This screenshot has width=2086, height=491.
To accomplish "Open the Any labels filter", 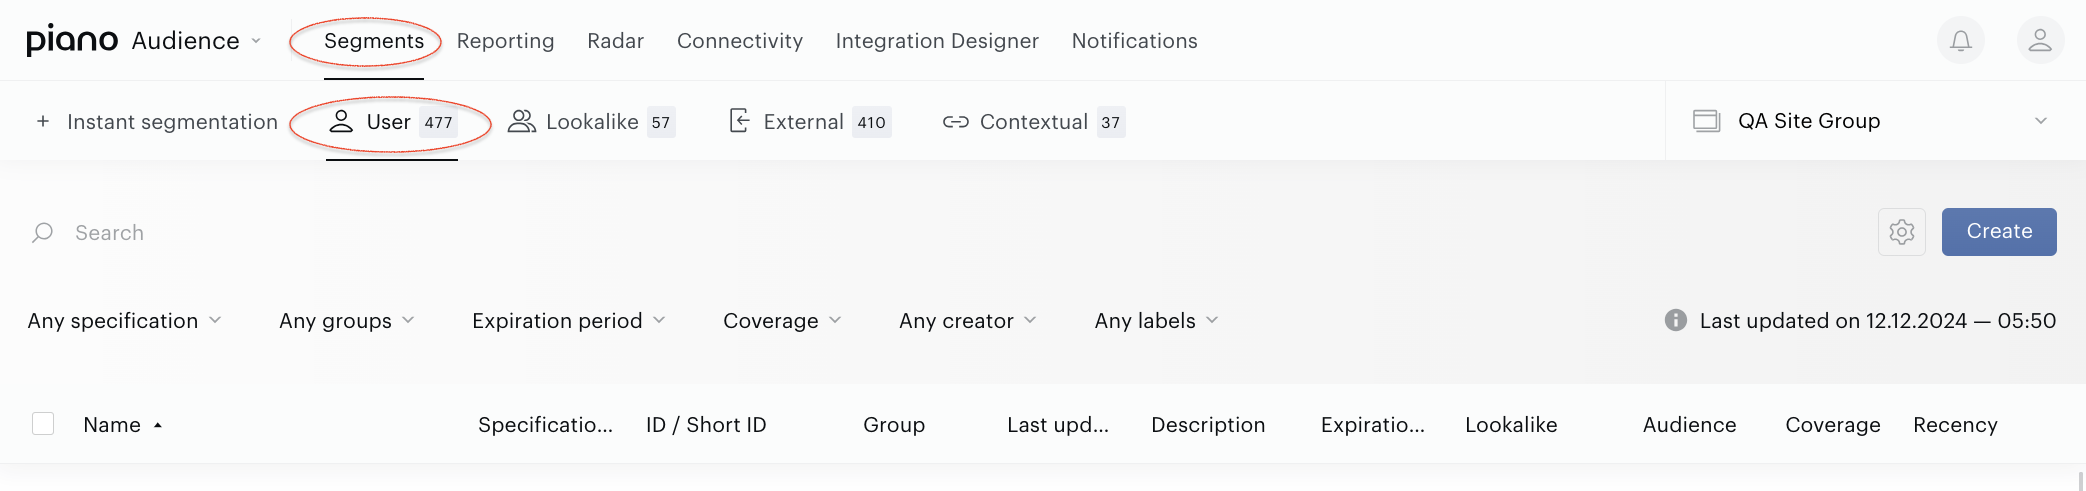I will (x=1156, y=321).
